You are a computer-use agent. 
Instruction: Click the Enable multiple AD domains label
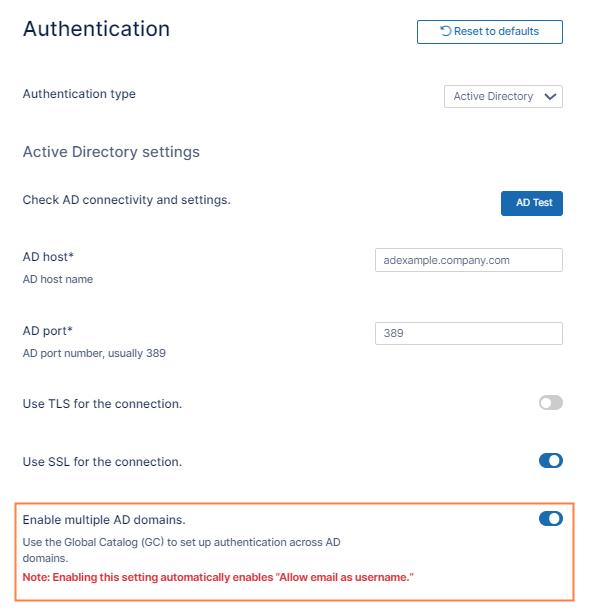pyautogui.click(x=104, y=520)
